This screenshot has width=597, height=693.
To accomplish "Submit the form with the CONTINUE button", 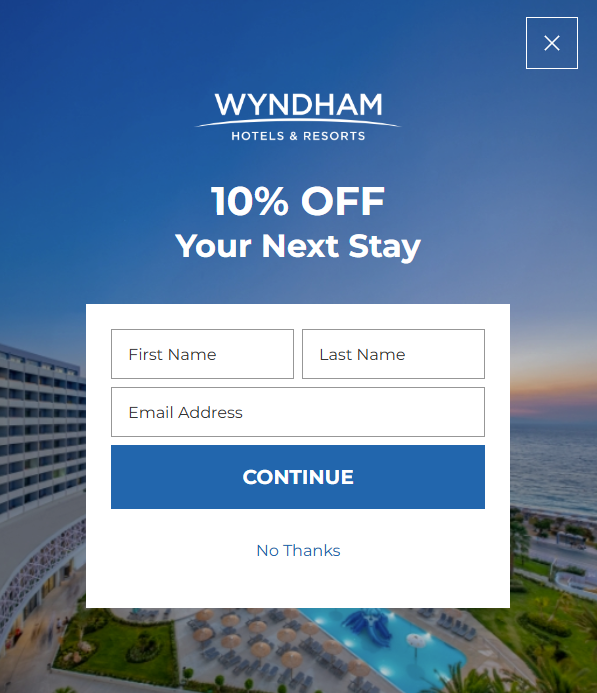I will pyautogui.click(x=298, y=477).
